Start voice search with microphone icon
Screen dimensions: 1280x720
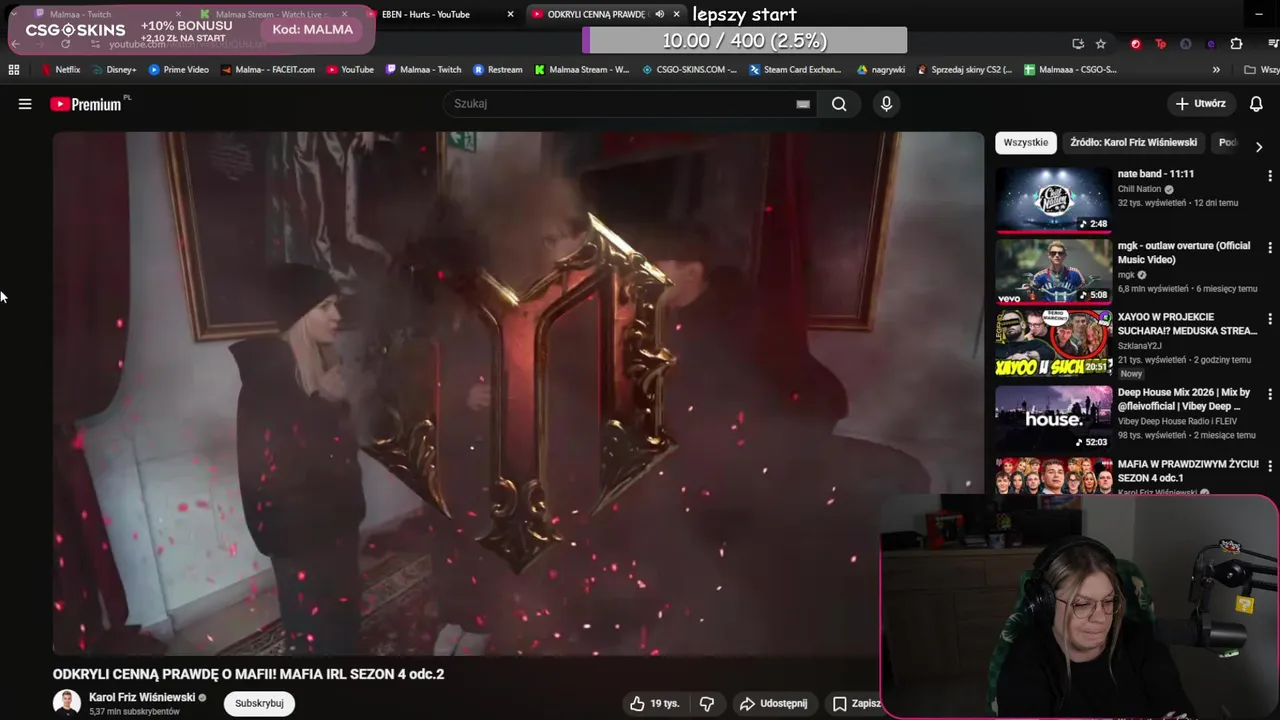pos(886,104)
